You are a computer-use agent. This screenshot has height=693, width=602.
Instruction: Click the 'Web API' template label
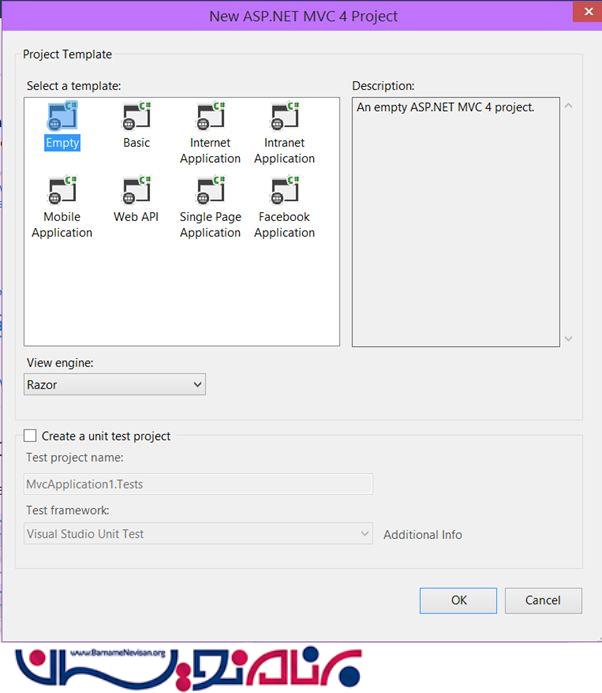[136, 217]
